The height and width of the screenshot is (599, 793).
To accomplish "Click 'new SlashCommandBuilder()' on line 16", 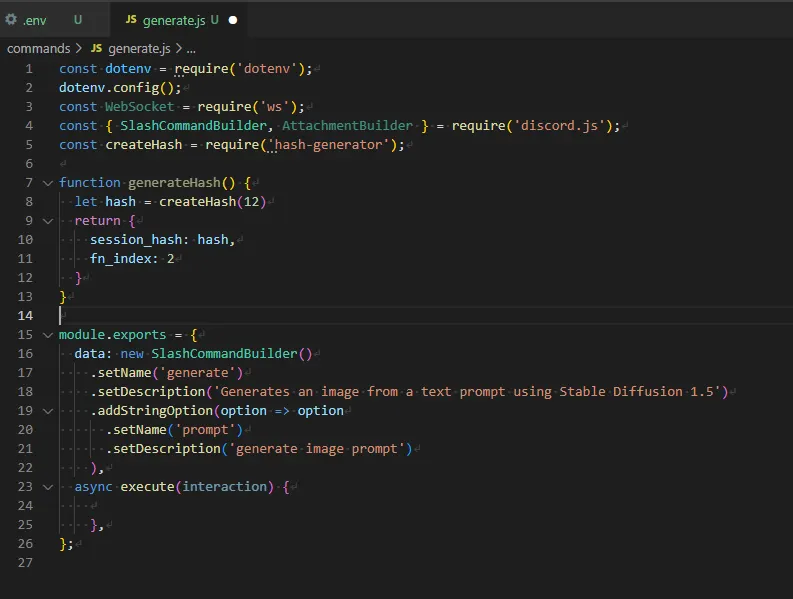I will point(216,354).
